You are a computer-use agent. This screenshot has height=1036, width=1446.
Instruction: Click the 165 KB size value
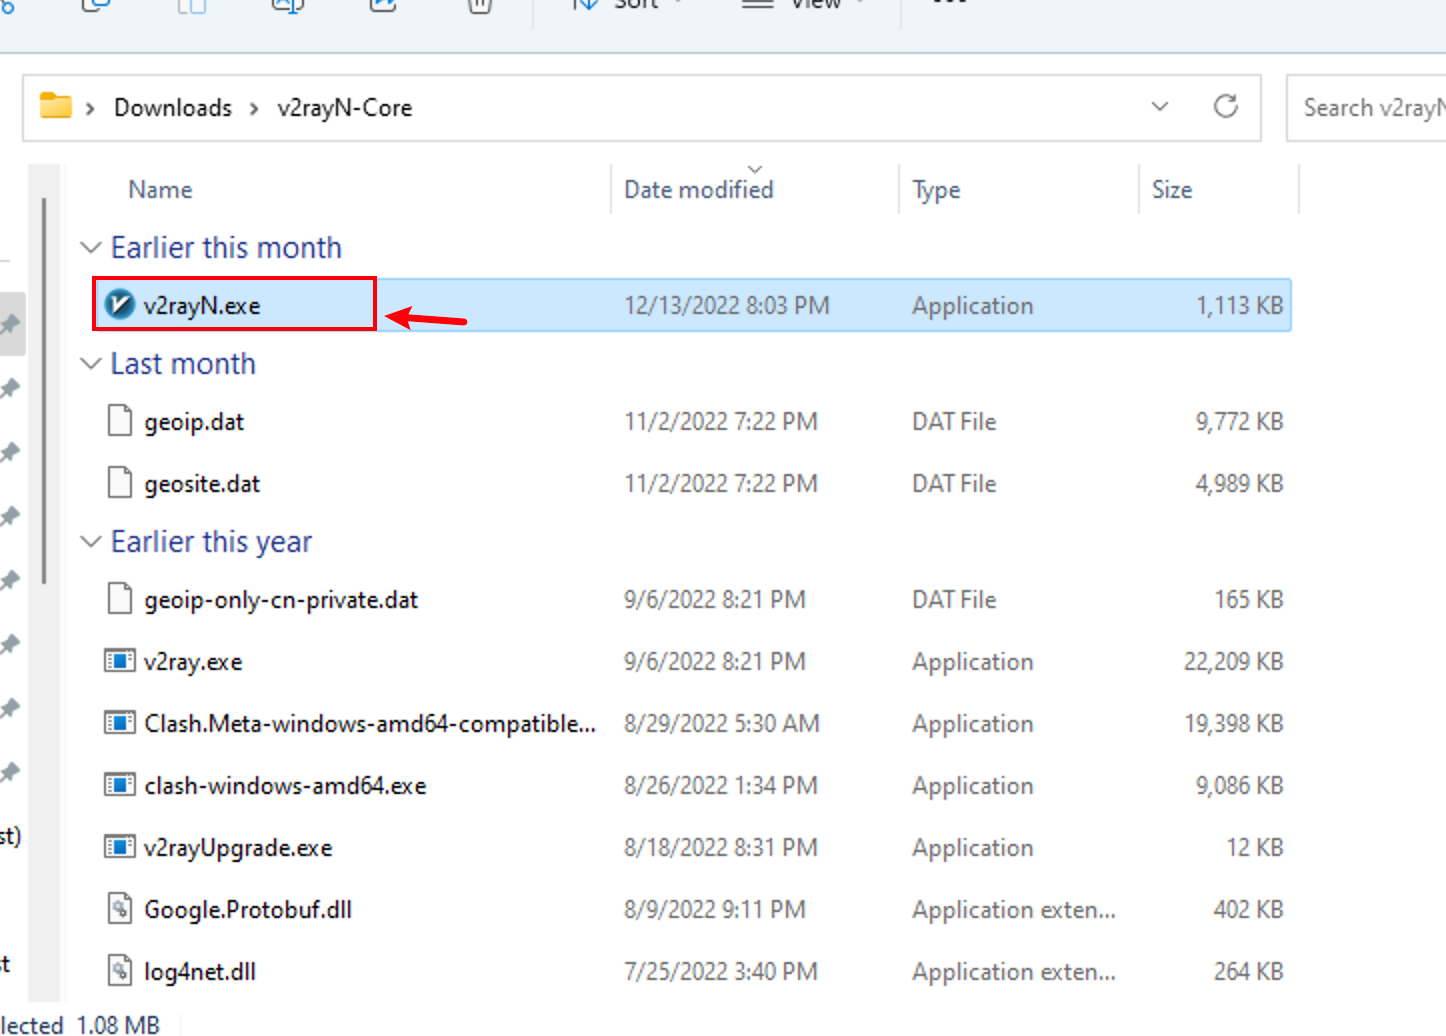coord(1249,599)
